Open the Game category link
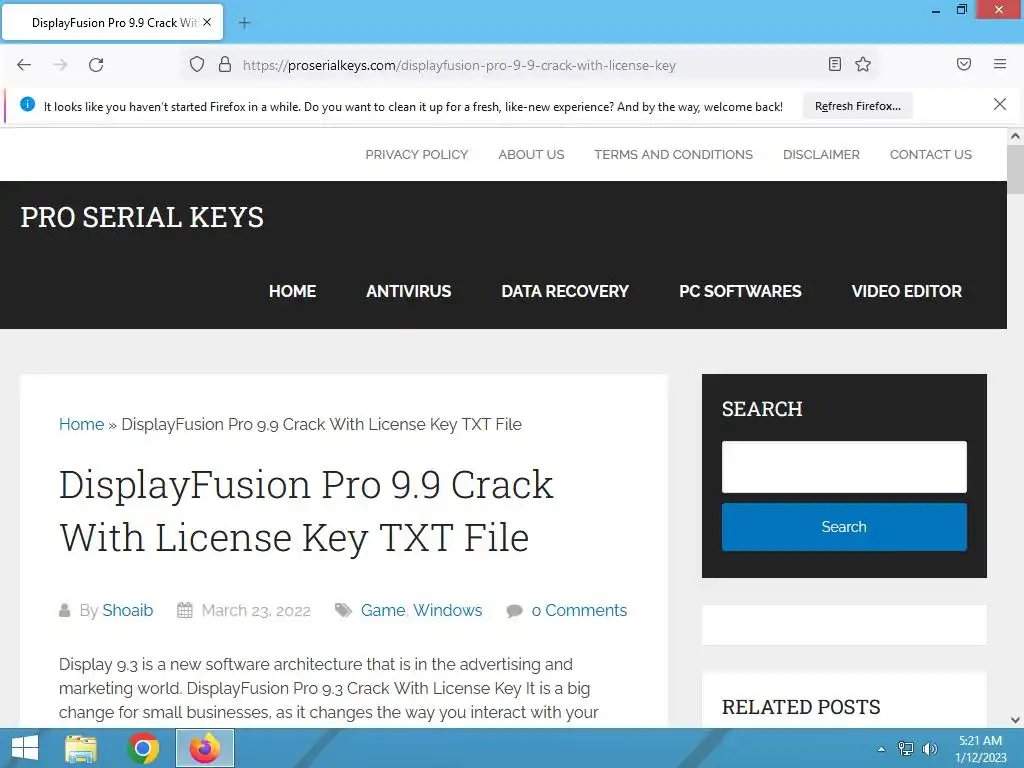Viewport: 1024px width, 768px height. pyautogui.click(x=383, y=611)
